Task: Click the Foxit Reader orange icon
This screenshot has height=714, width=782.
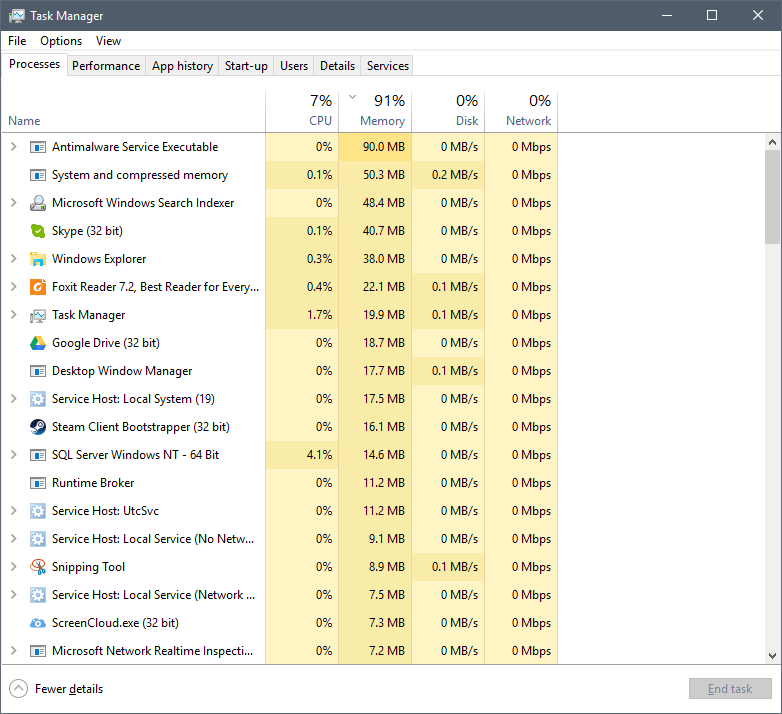Action: tap(38, 287)
